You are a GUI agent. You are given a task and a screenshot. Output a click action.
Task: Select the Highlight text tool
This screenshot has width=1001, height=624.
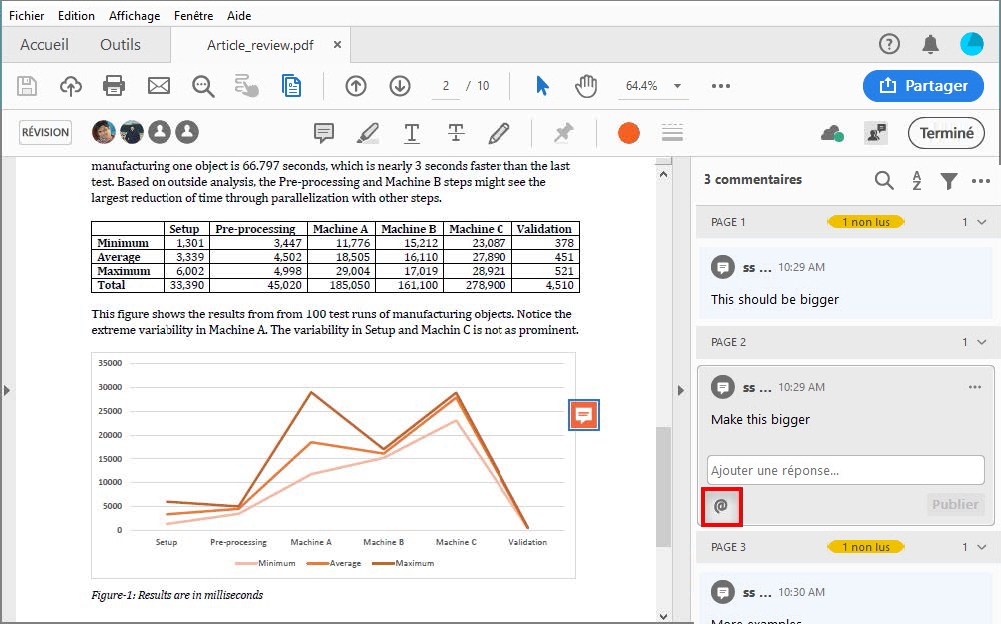(x=368, y=133)
